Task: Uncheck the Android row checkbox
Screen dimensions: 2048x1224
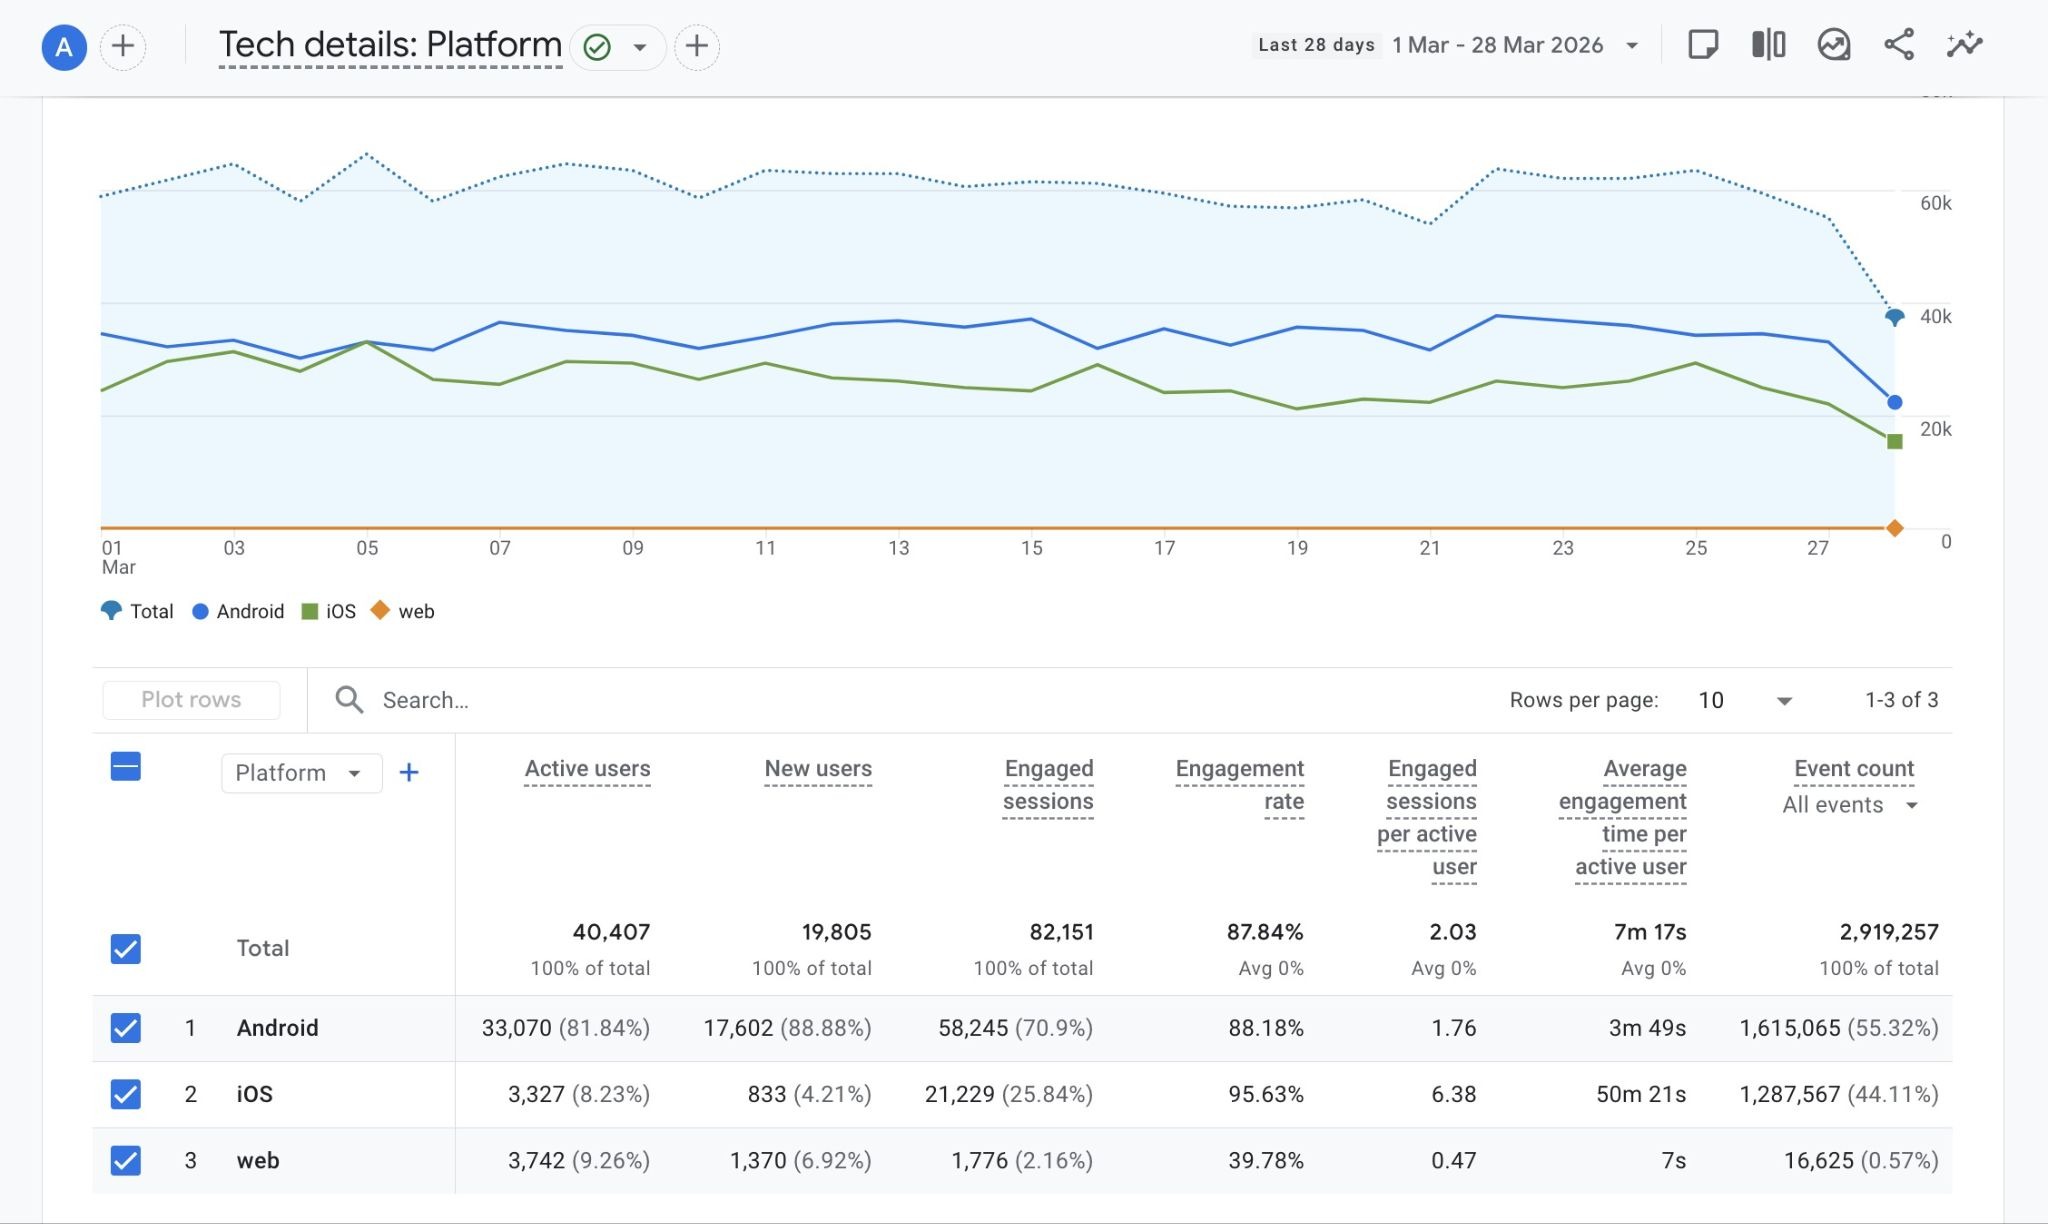Action: [x=125, y=1028]
